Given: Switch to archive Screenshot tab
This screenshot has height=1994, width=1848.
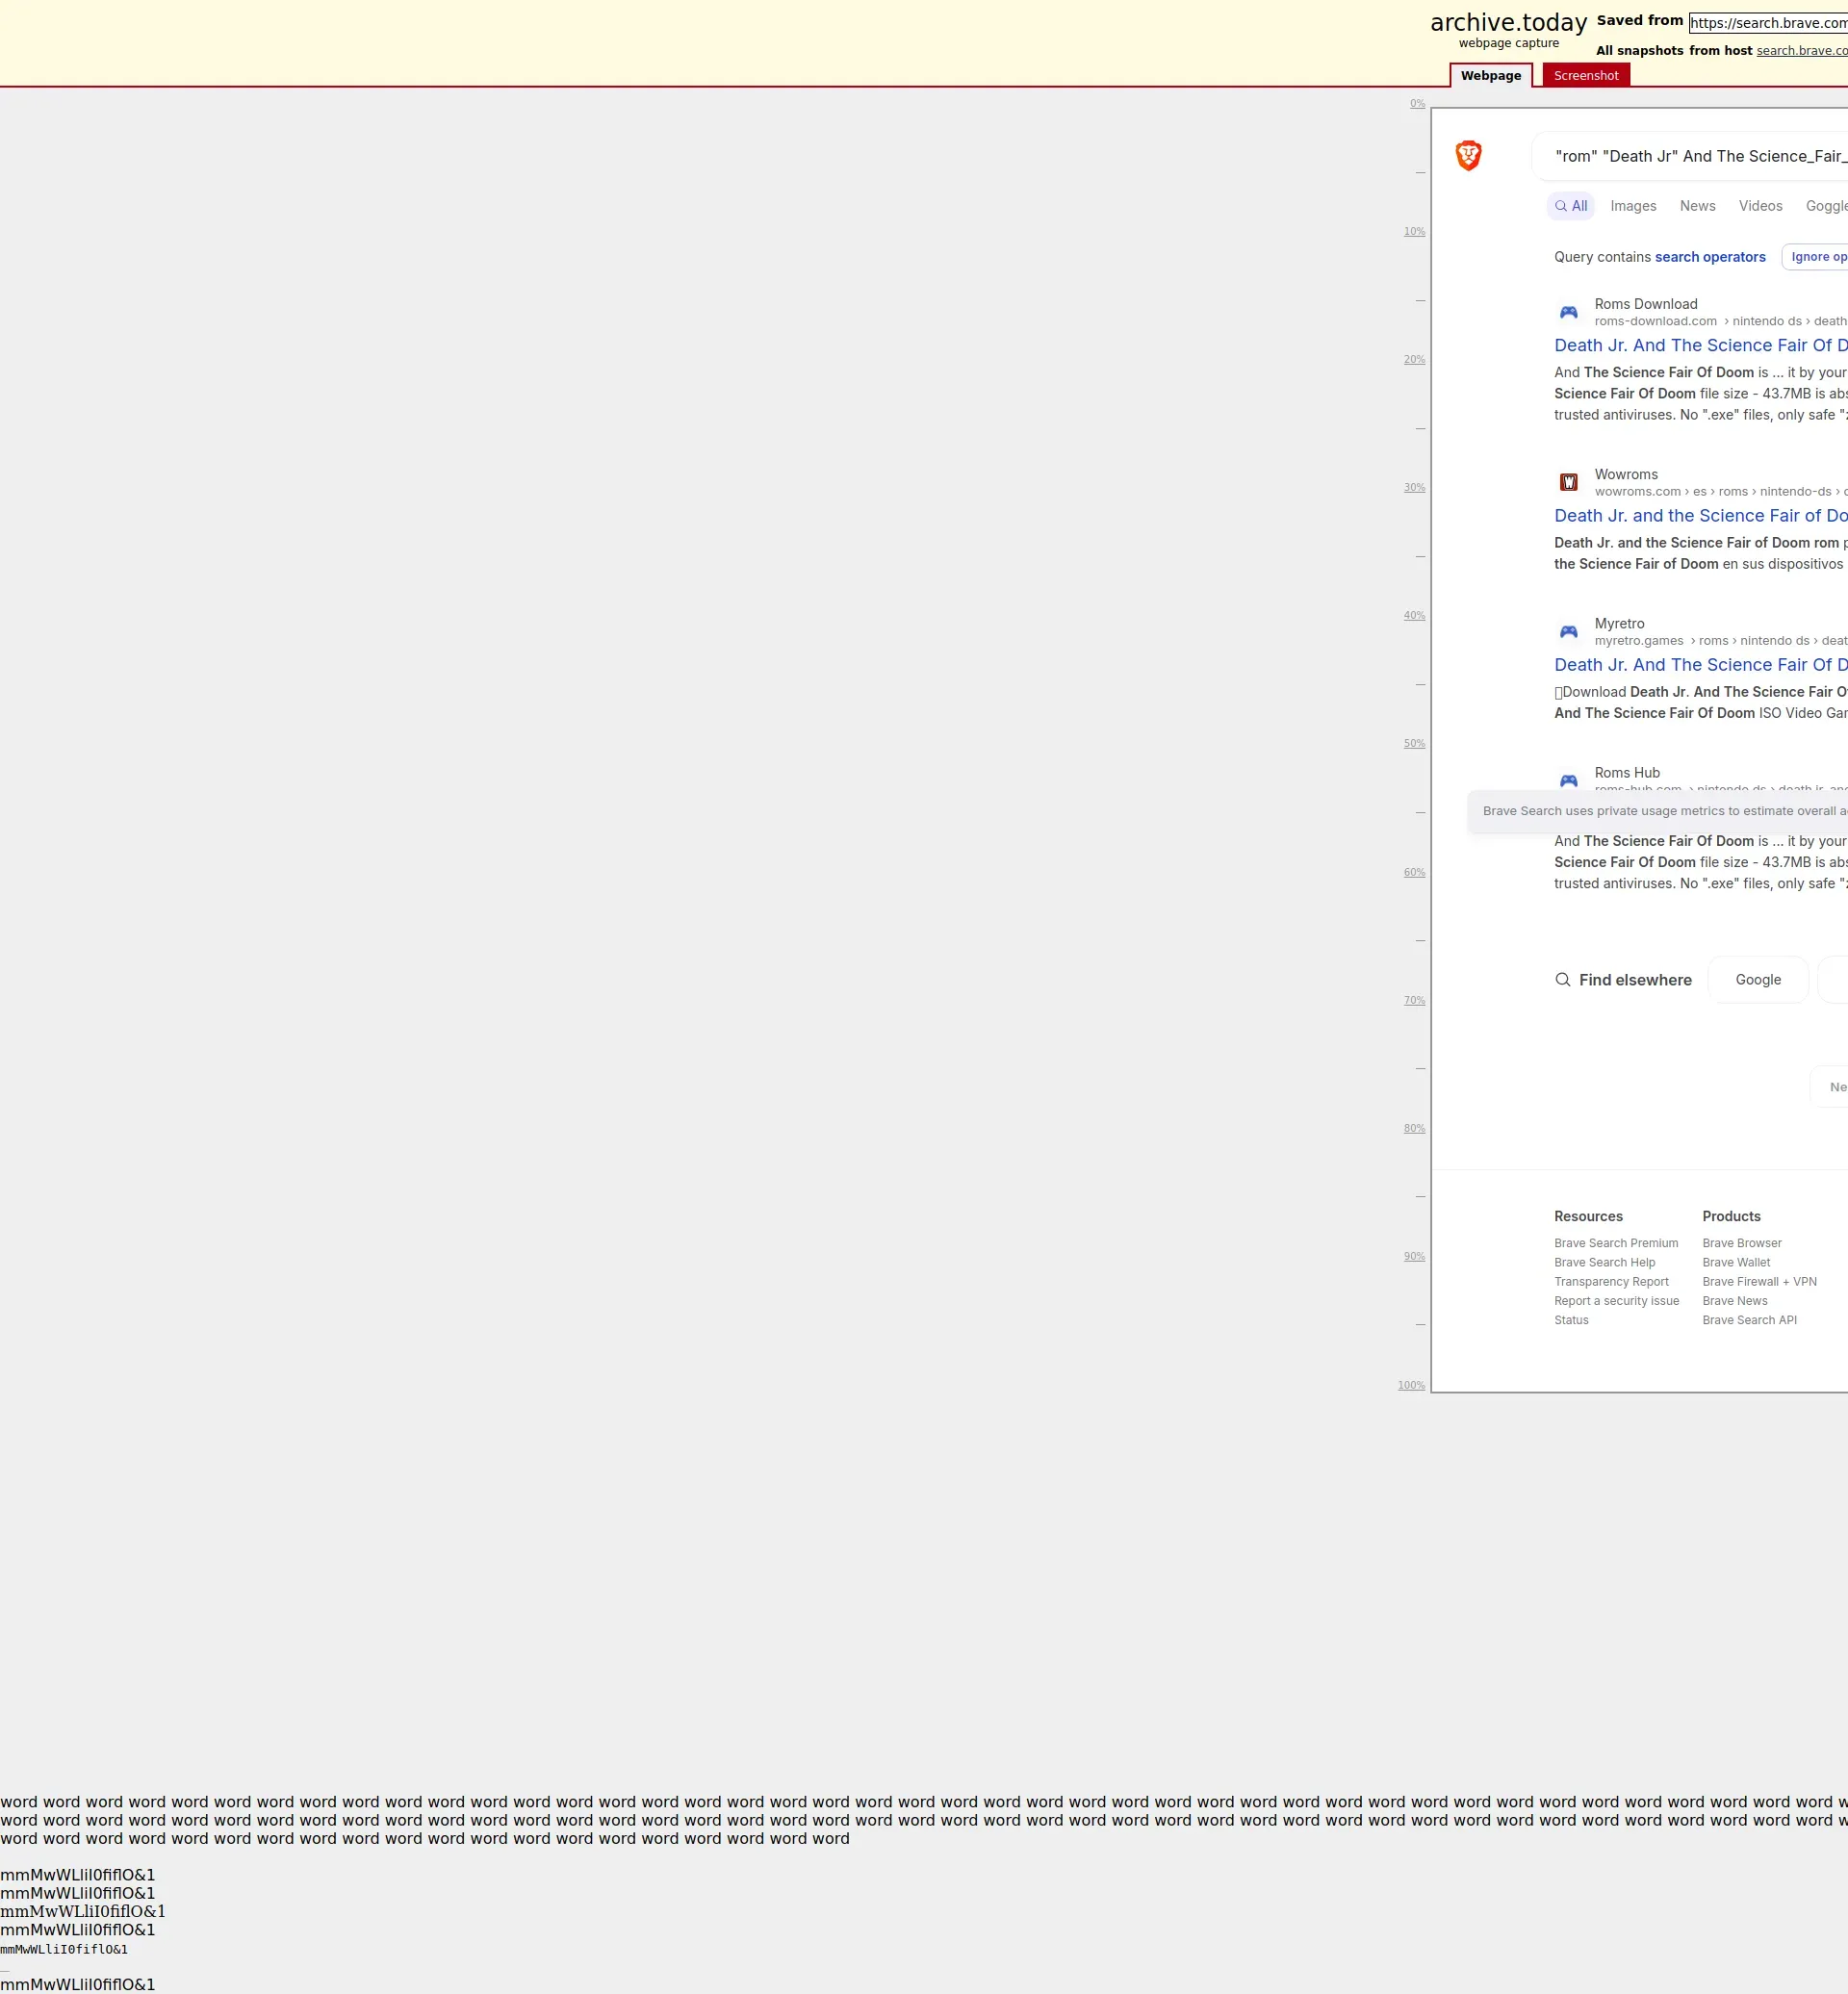Looking at the screenshot, I should pyautogui.click(x=1585, y=76).
